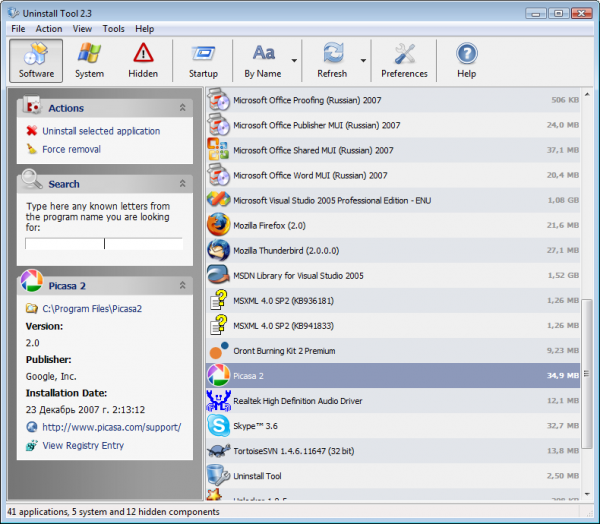Screen dimensions: 600x524
Task: Open the Action menu
Action: (49, 29)
